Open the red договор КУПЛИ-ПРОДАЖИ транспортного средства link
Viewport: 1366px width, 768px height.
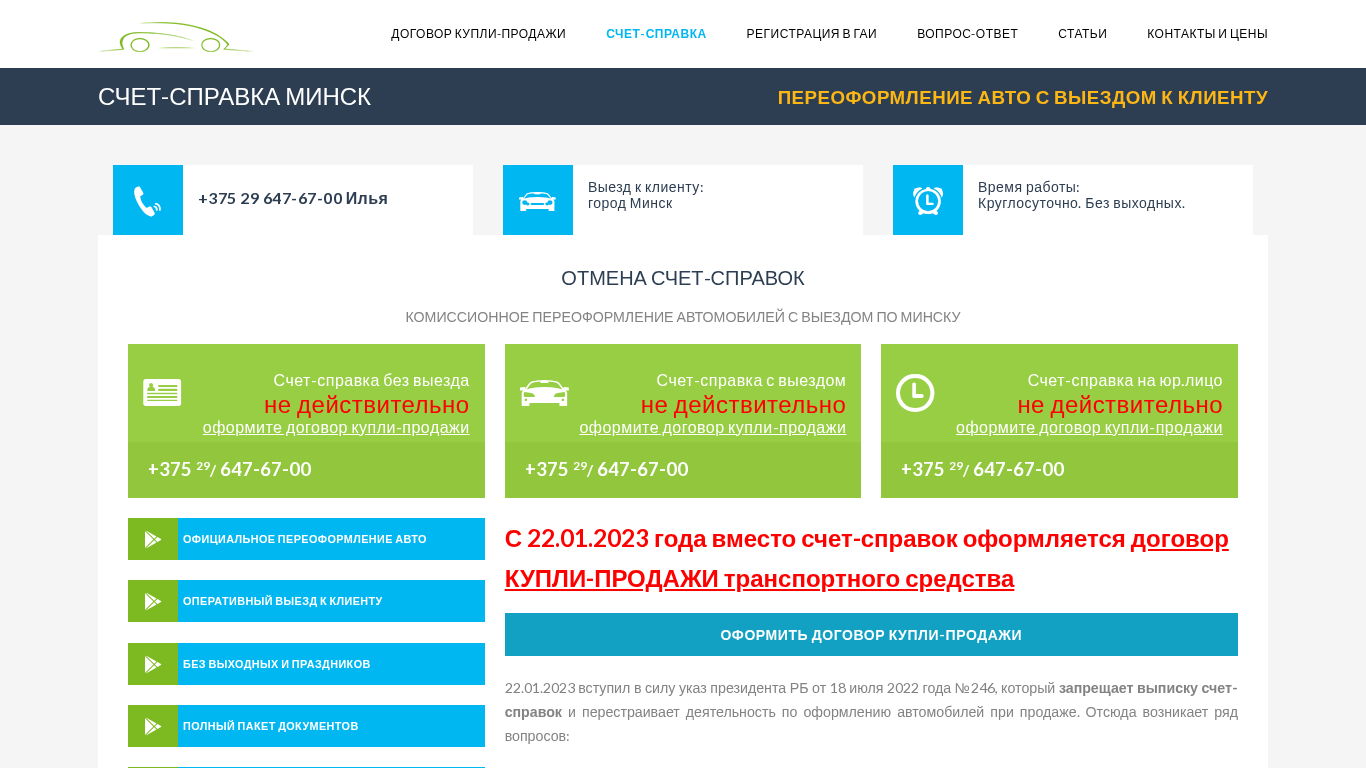tap(867, 559)
